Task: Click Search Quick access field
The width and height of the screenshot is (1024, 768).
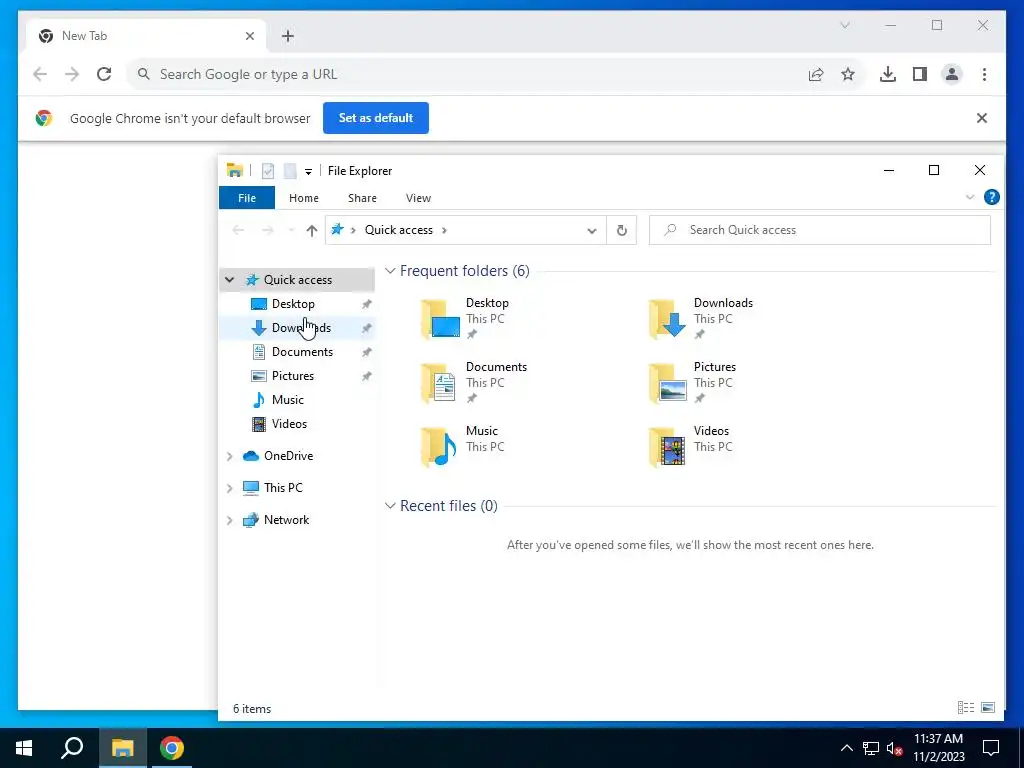Action: 820,230
